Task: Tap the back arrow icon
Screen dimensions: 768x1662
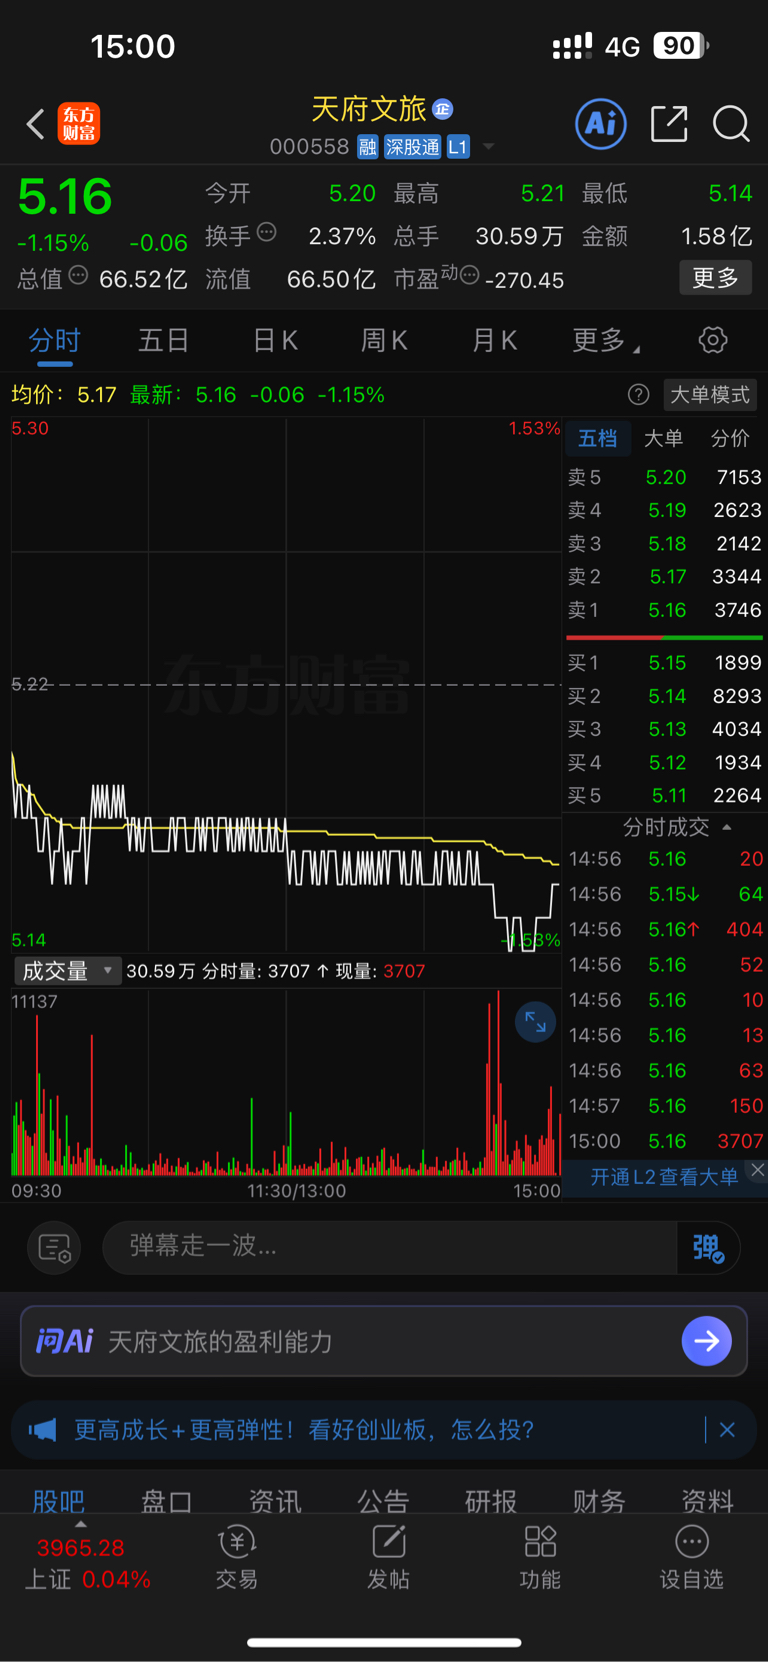Action: [x=36, y=124]
